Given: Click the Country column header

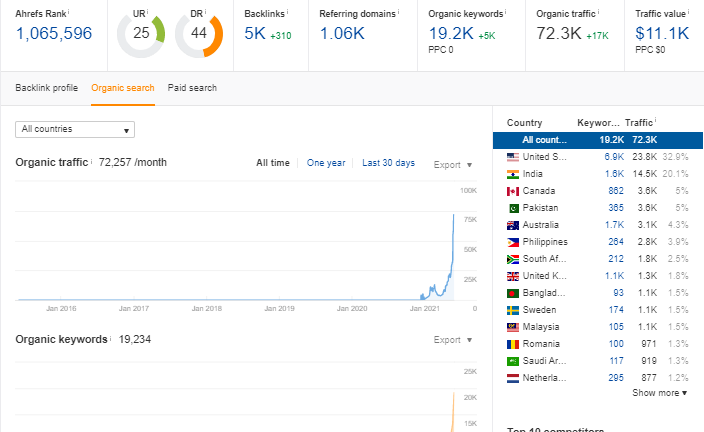Looking at the screenshot, I should [x=524, y=123].
